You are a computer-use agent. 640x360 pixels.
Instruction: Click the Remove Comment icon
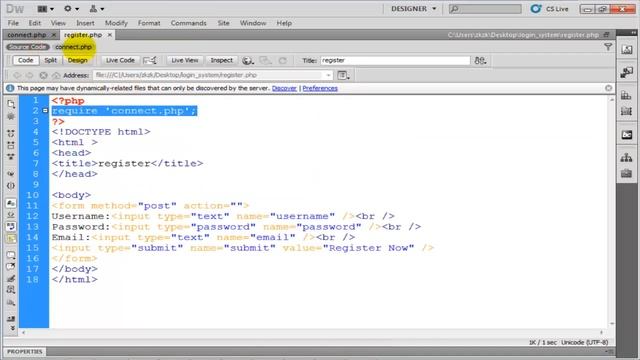coord(11,267)
